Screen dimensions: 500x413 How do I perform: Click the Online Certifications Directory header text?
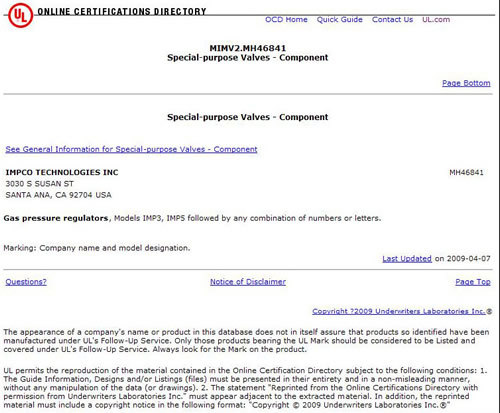[x=122, y=12]
